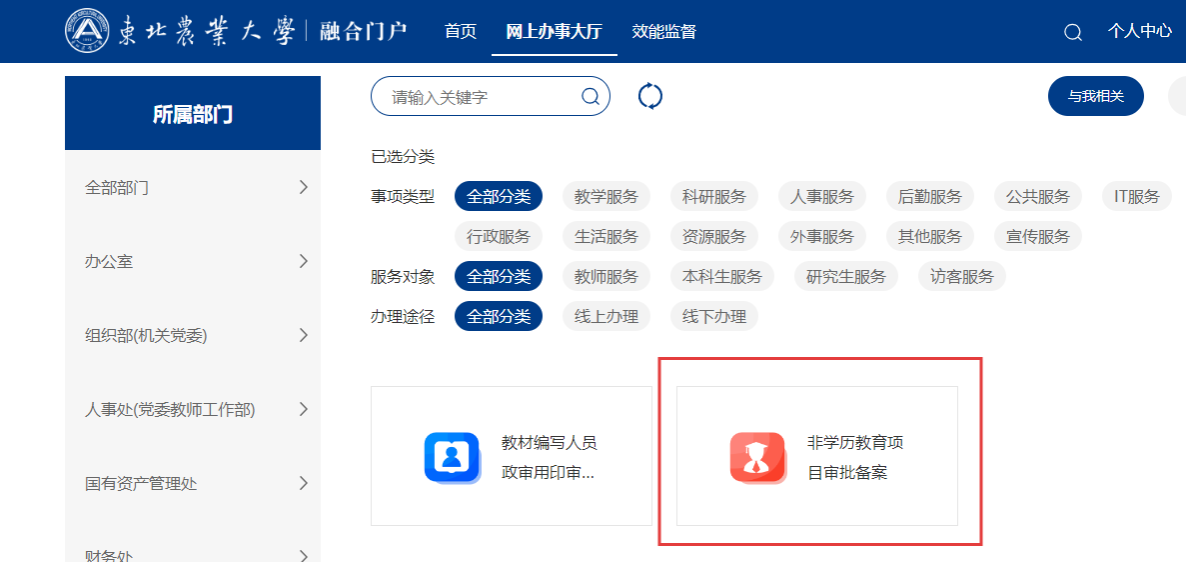Click the header search magnifier icon

1073,32
